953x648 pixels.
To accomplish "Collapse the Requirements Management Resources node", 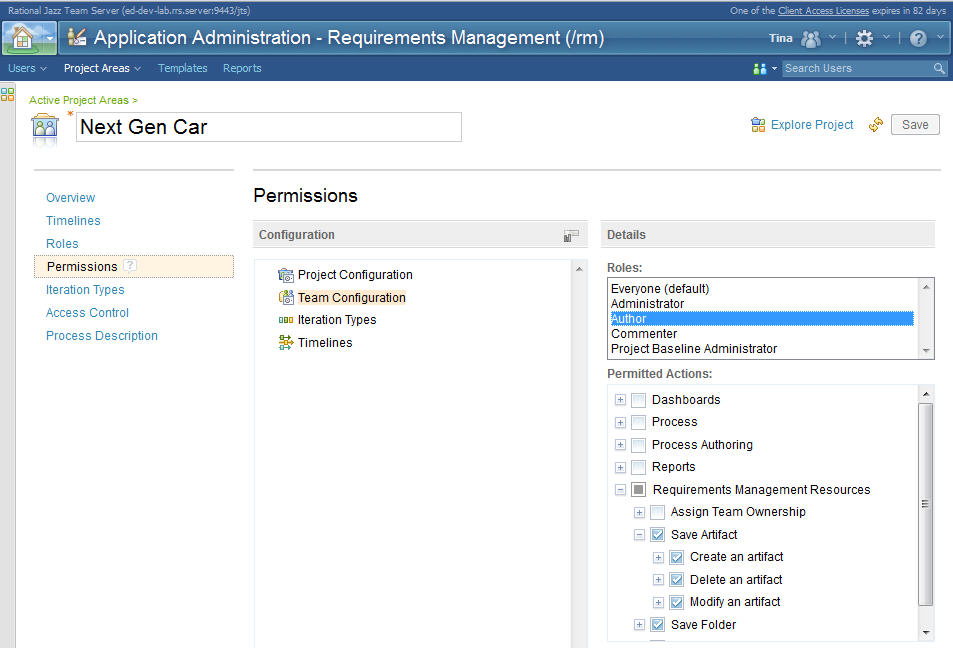I will click(x=621, y=489).
